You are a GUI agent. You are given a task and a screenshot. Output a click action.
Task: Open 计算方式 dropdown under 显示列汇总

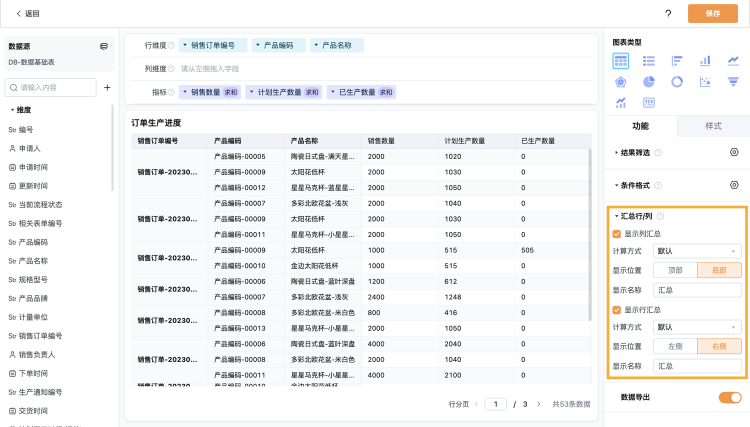coord(697,250)
